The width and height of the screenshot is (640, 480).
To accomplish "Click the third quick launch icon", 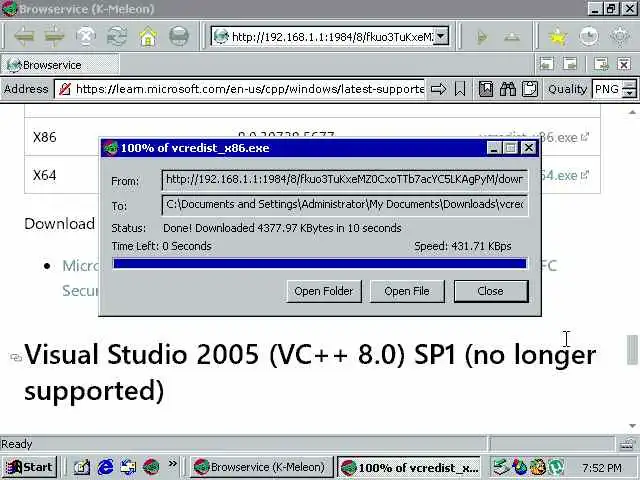I will [x=128, y=467].
